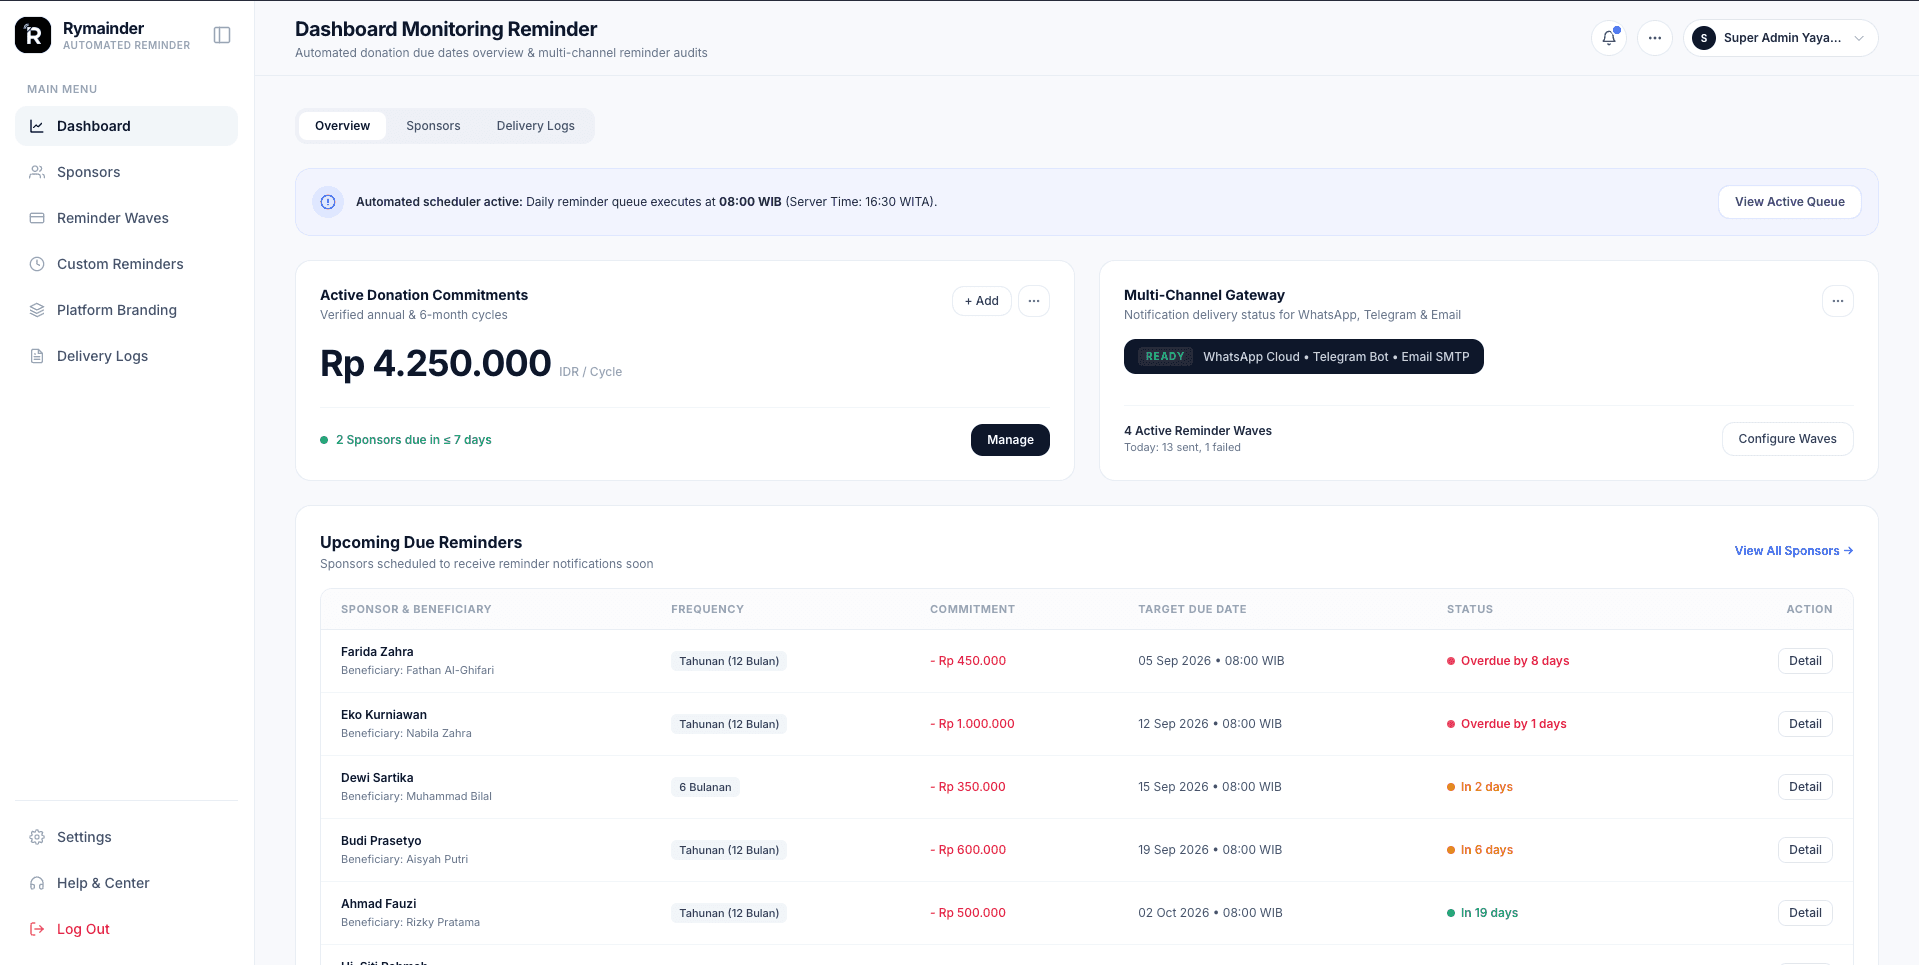
Task: Open Detail for Eko Kurniawan
Action: [x=1805, y=724]
